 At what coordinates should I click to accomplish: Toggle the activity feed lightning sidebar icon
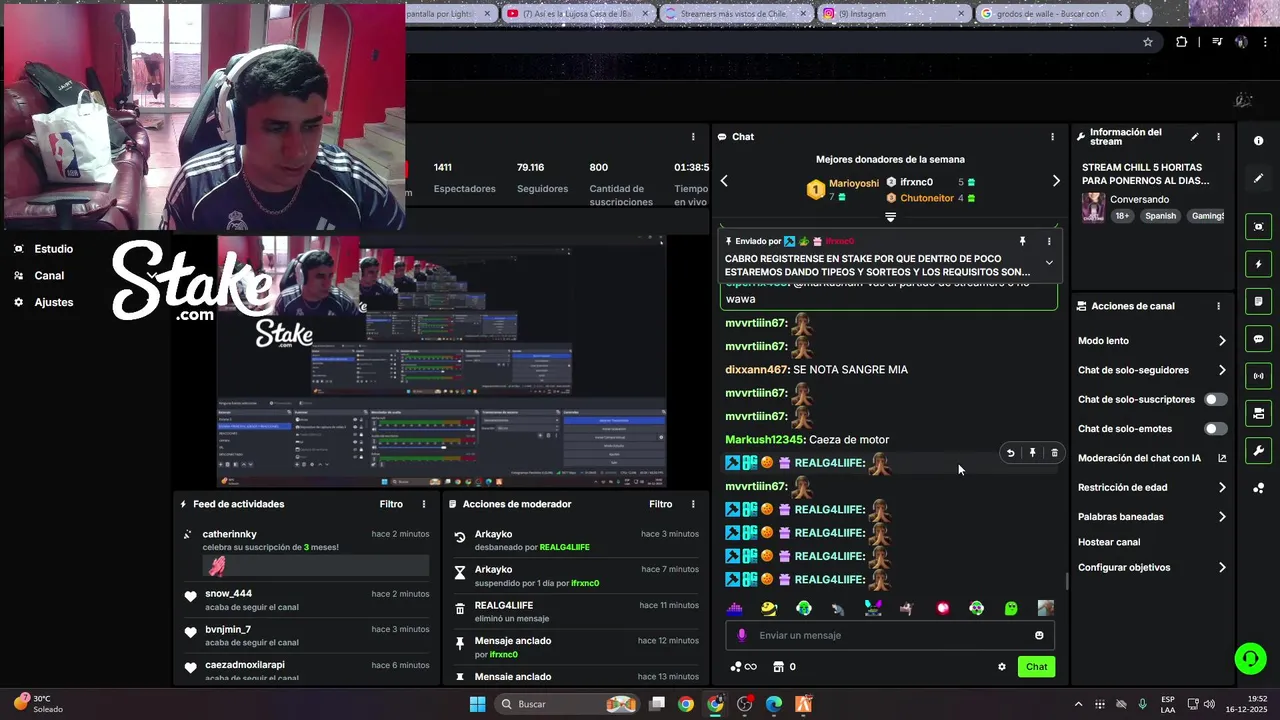tap(1258, 265)
